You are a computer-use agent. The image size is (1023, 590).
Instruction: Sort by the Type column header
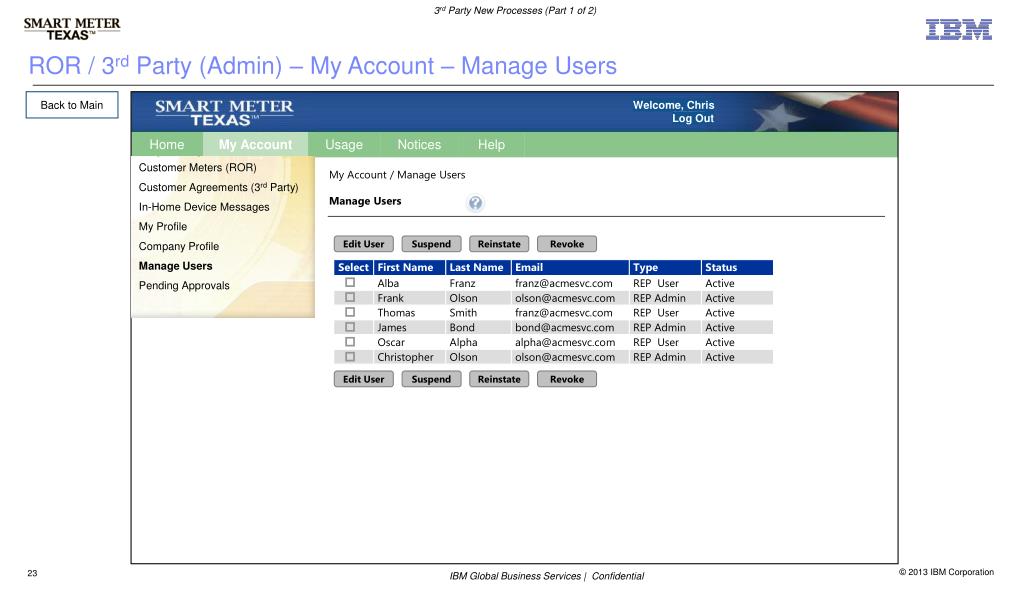click(x=665, y=268)
